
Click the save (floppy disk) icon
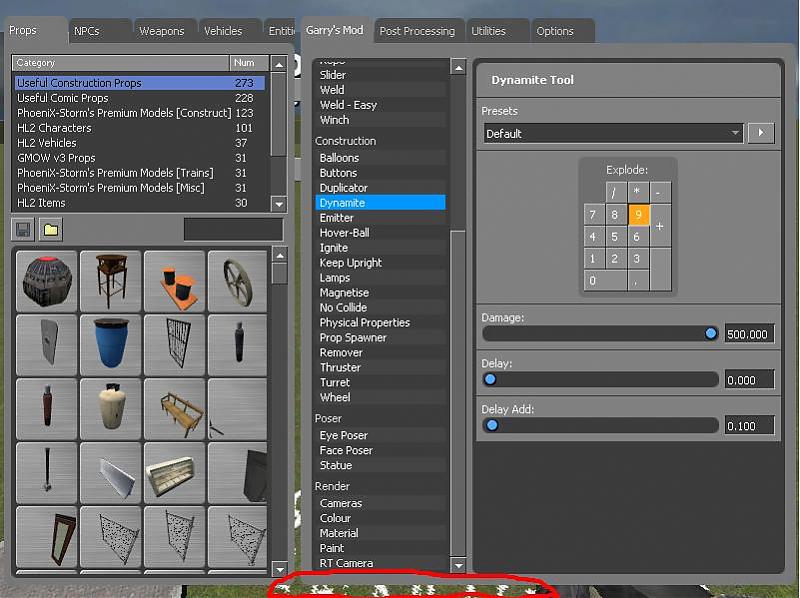23,230
